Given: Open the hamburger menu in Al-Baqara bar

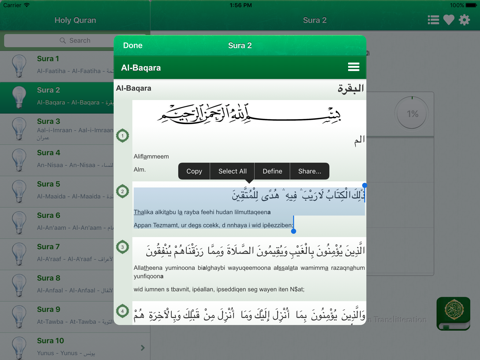Looking at the screenshot, I should point(353,67).
